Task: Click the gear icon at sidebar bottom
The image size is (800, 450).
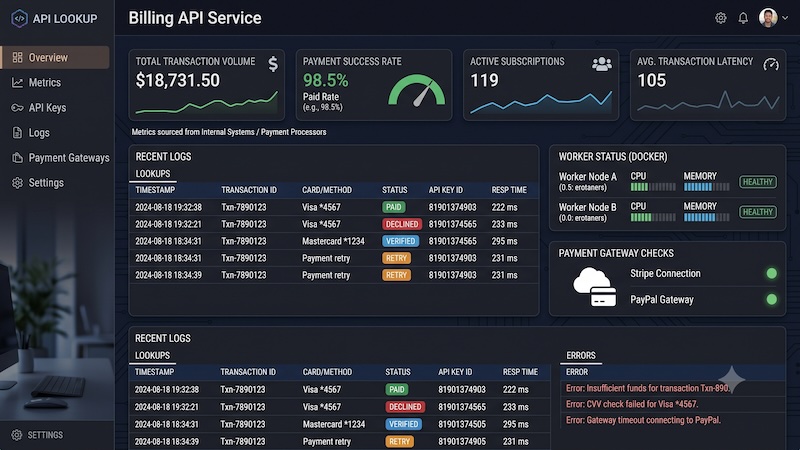Action: pos(17,435)
